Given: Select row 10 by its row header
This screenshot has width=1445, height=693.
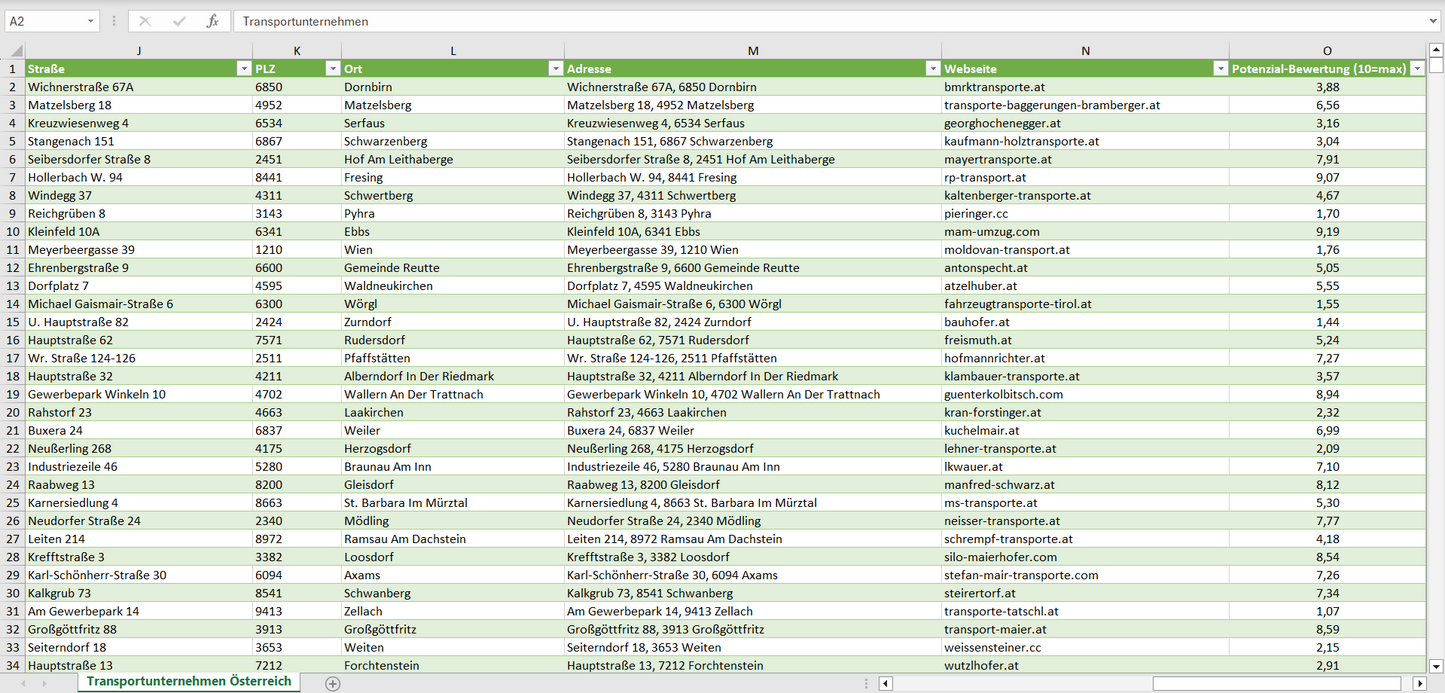Looking at the screenshot, I should click(13, 232).
